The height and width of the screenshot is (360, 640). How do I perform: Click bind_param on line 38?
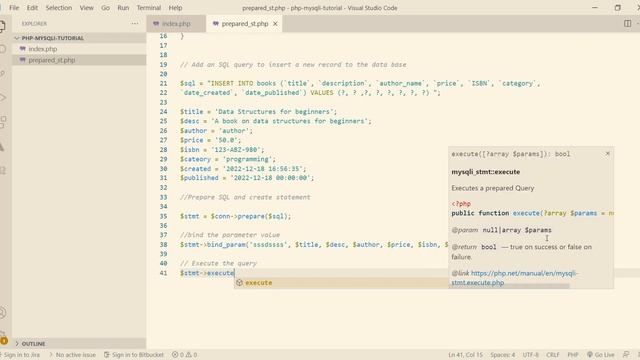click(226, 244)
